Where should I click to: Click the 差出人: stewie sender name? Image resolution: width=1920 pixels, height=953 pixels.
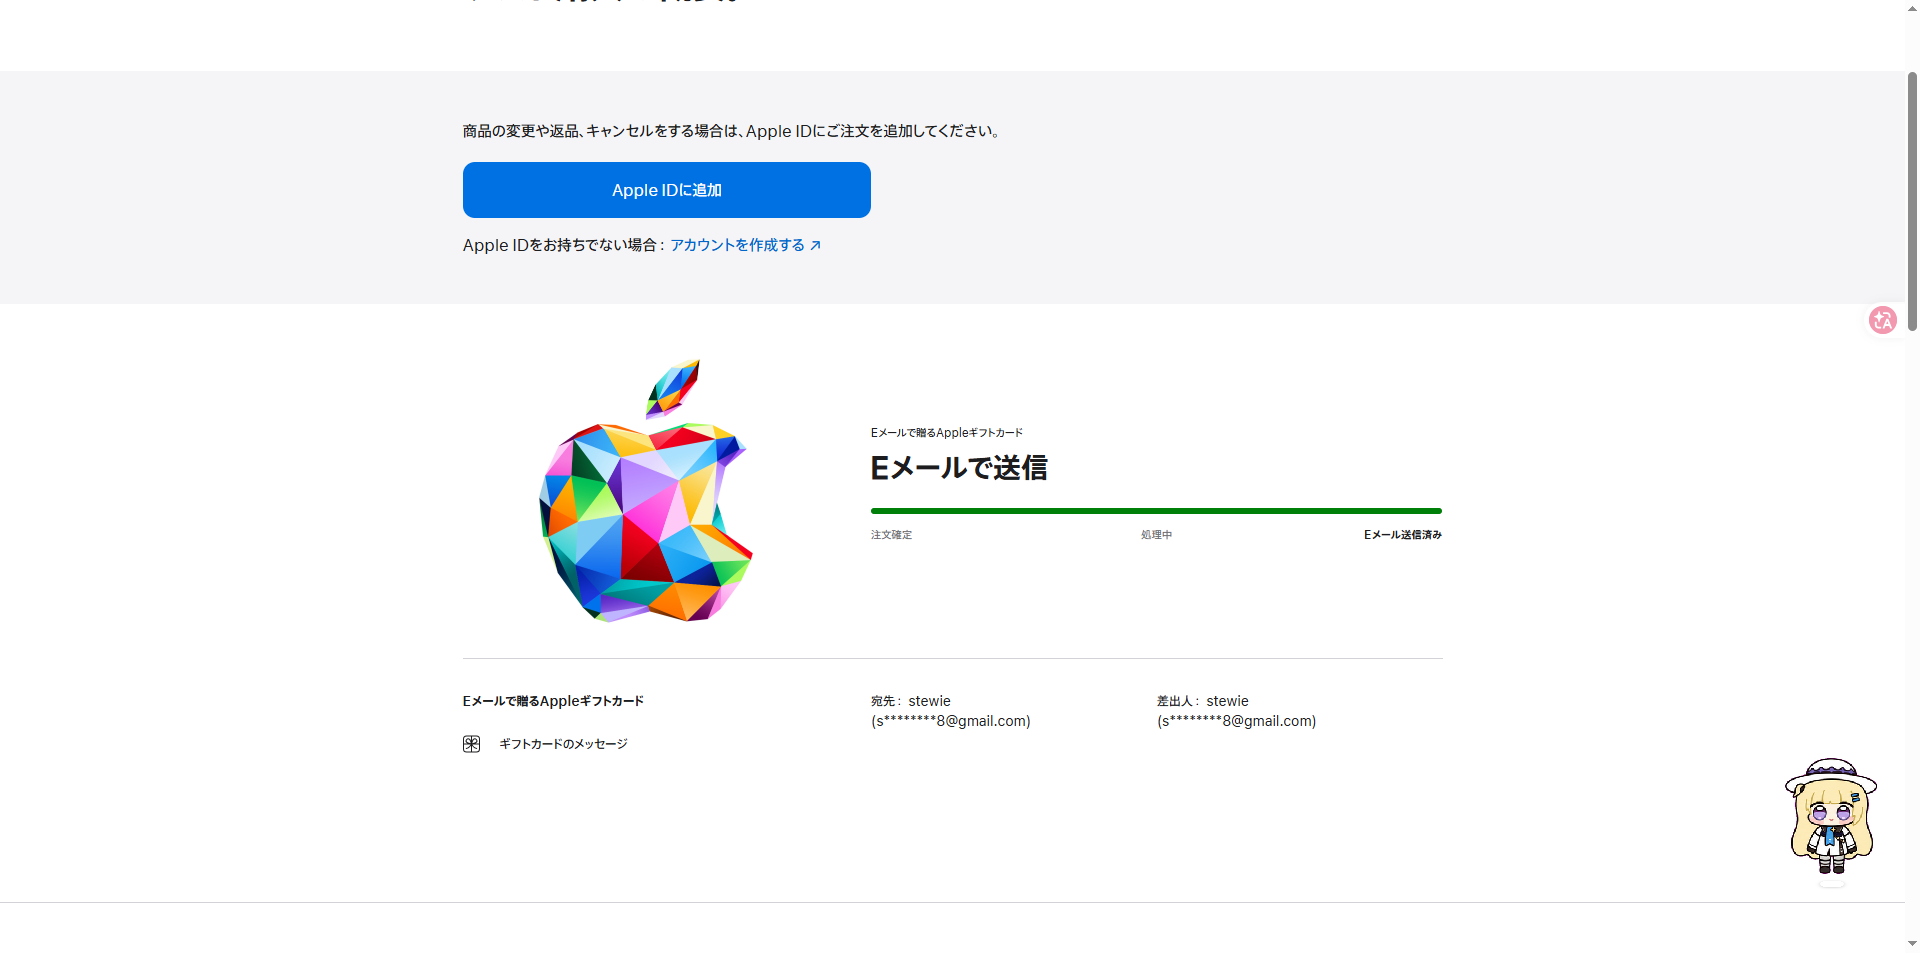1203,701
